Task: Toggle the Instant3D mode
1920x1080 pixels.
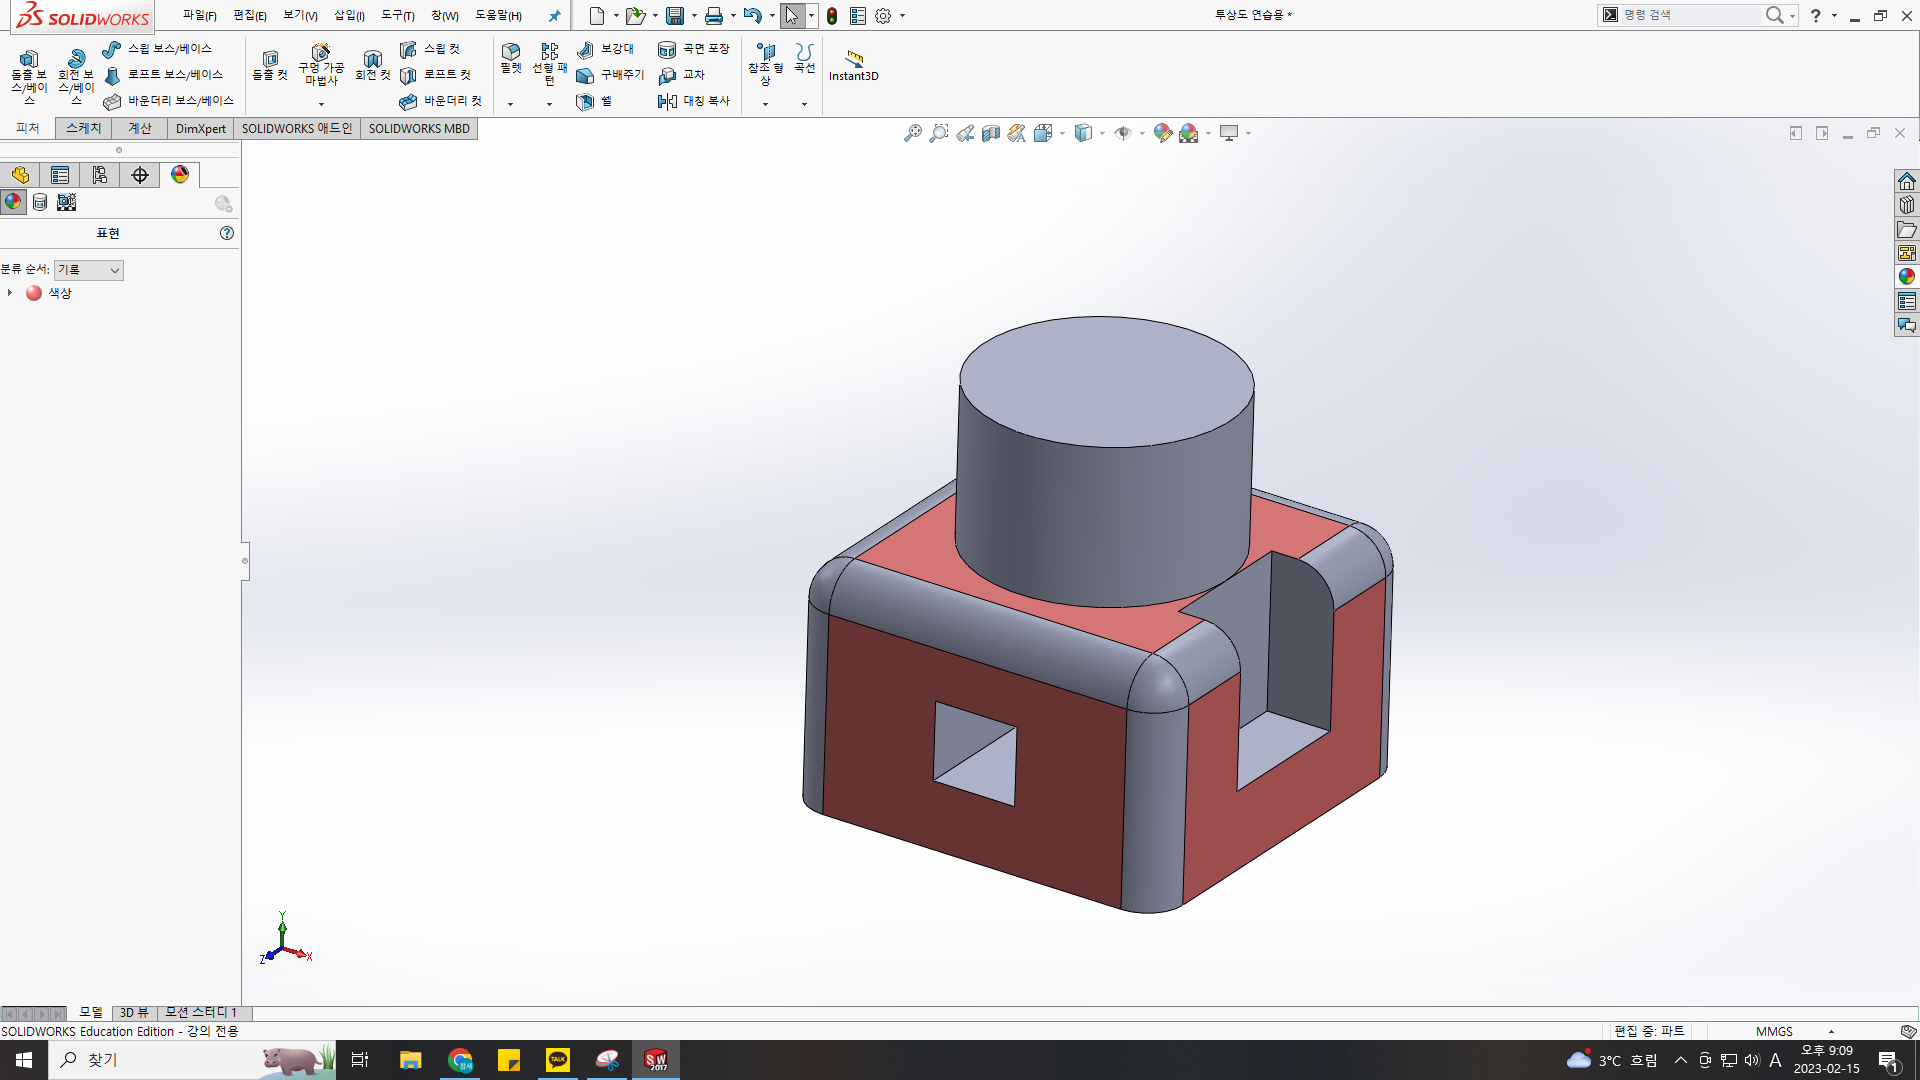Action: (853, 62)
